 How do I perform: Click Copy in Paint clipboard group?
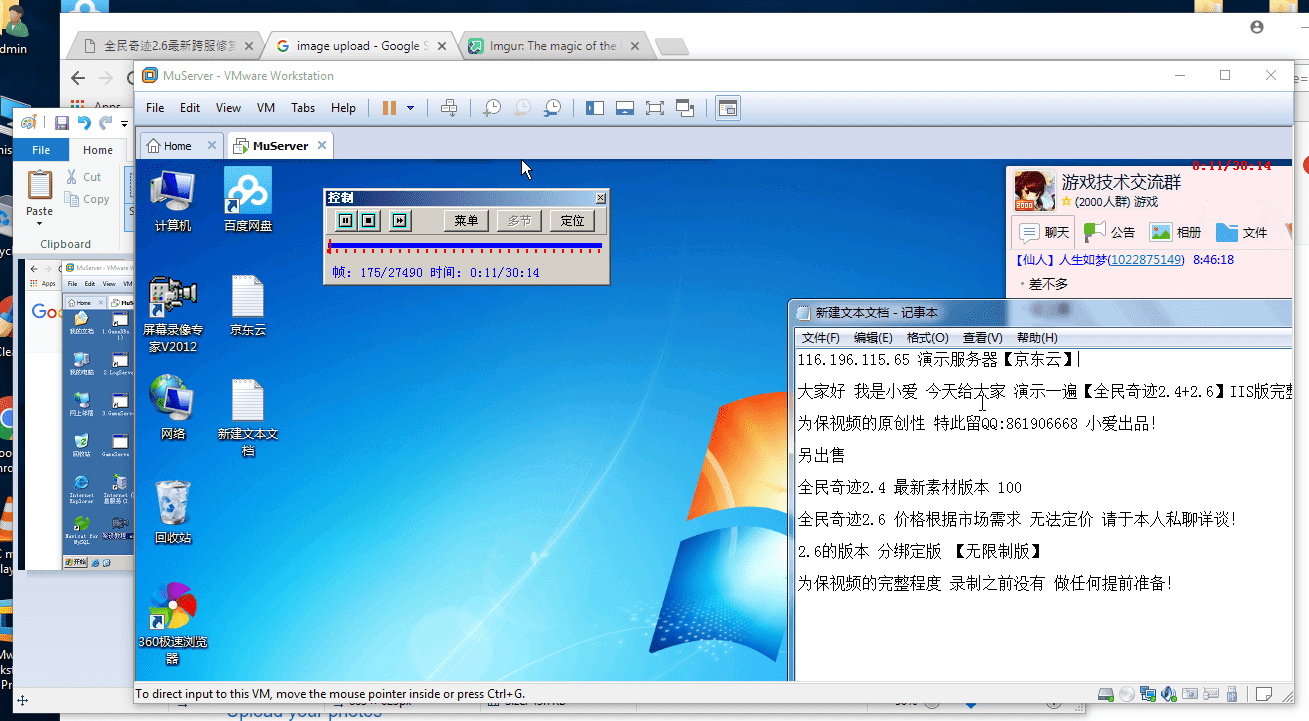coord(88,200)
